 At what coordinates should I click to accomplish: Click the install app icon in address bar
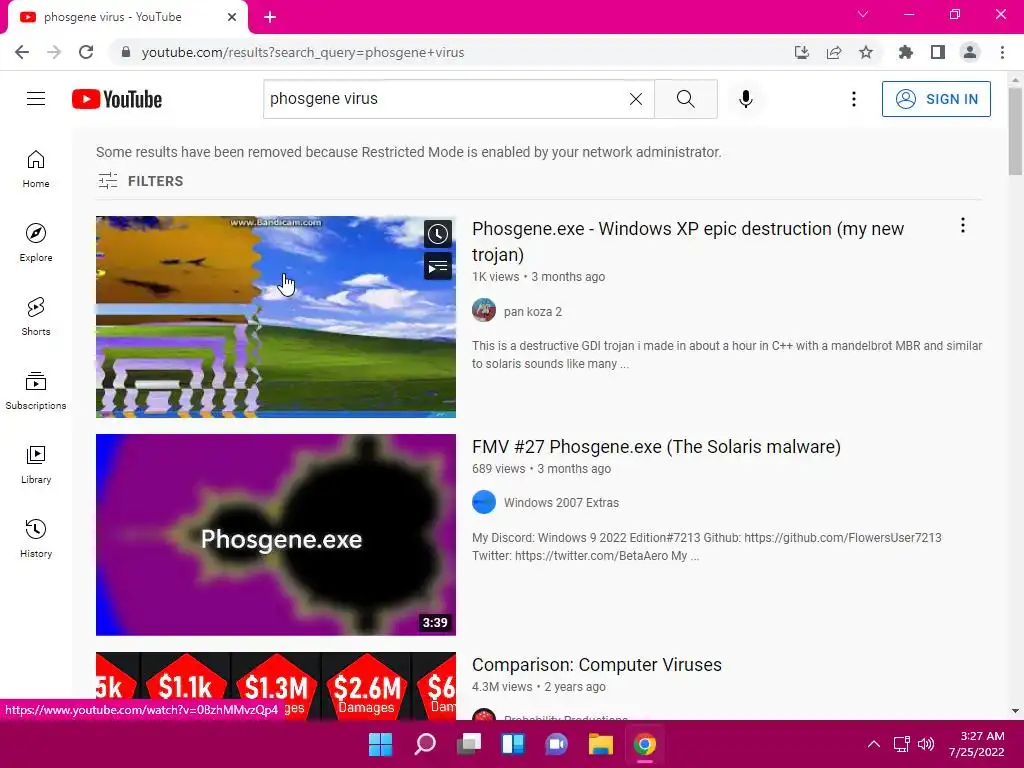point(801,52)
